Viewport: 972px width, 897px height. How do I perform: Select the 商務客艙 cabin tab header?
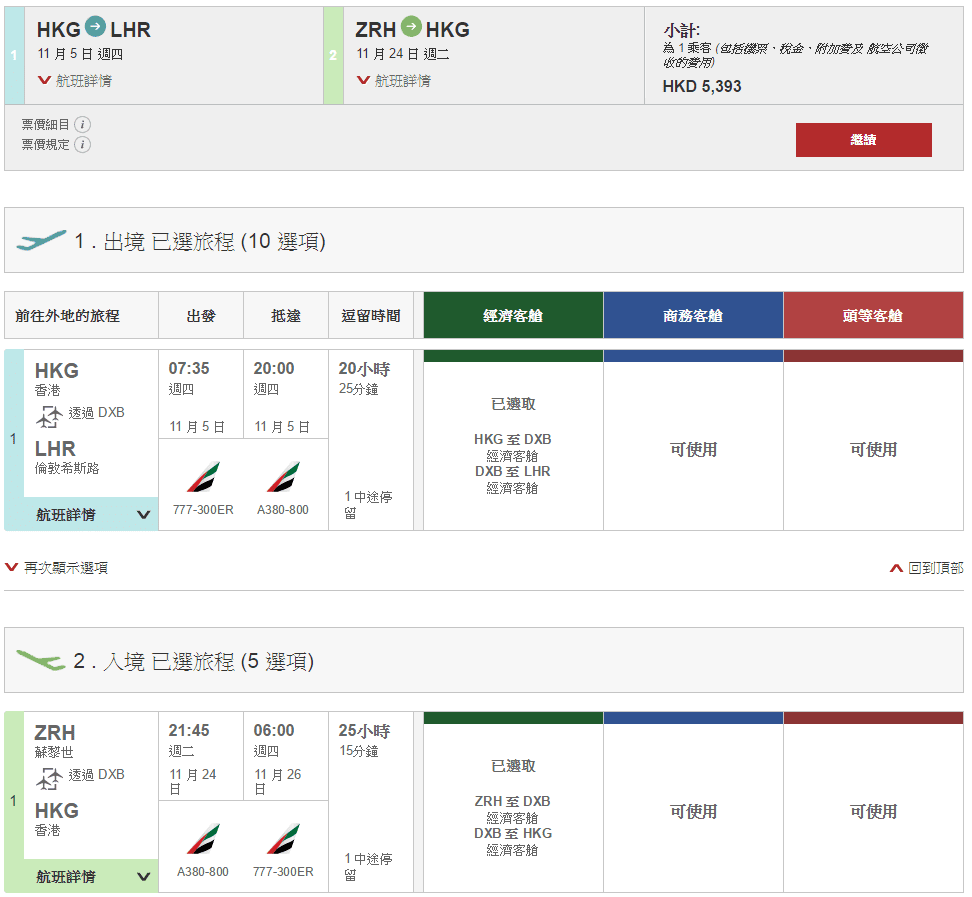(x=693, y=316)
